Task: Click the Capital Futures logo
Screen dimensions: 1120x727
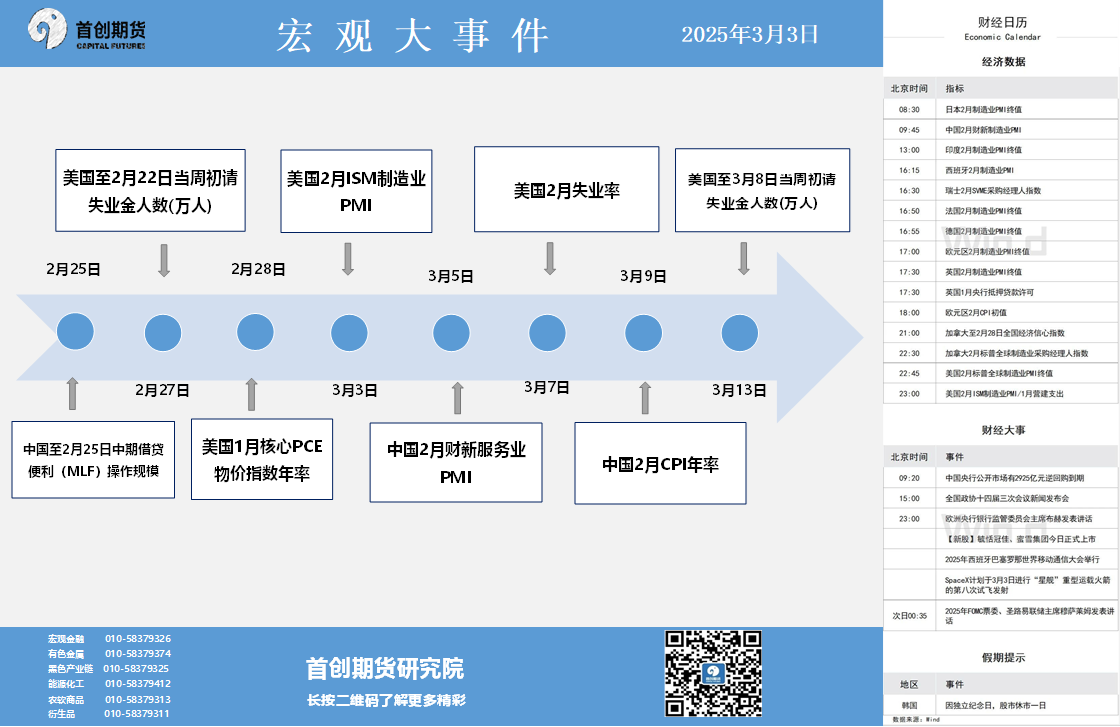Action: (x=87, y=31)
